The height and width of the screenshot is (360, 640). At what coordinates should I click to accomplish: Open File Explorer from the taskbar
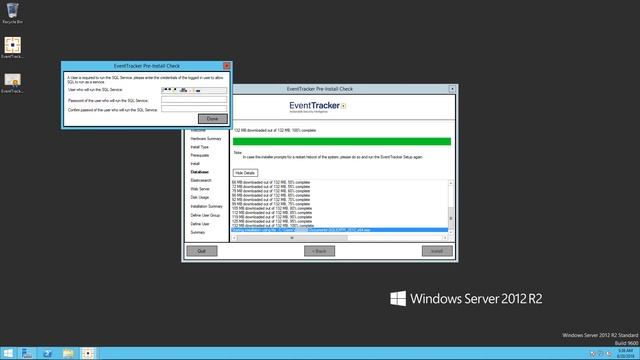pyautogui.click(x=68, y=353)
